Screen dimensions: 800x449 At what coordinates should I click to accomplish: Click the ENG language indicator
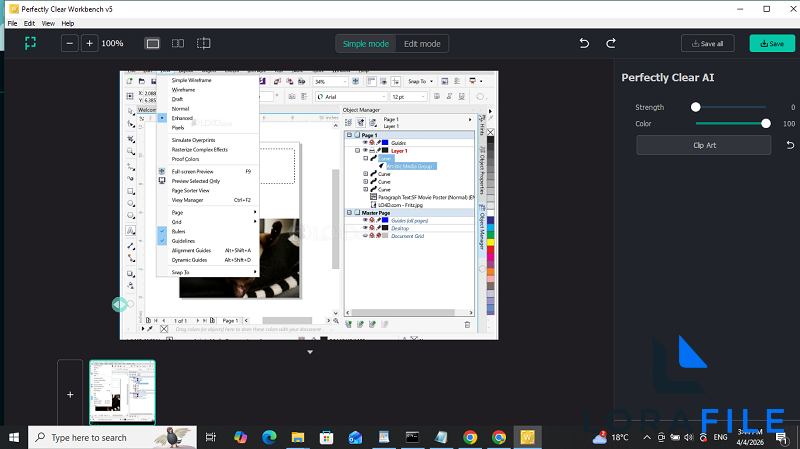coord(720,437)
